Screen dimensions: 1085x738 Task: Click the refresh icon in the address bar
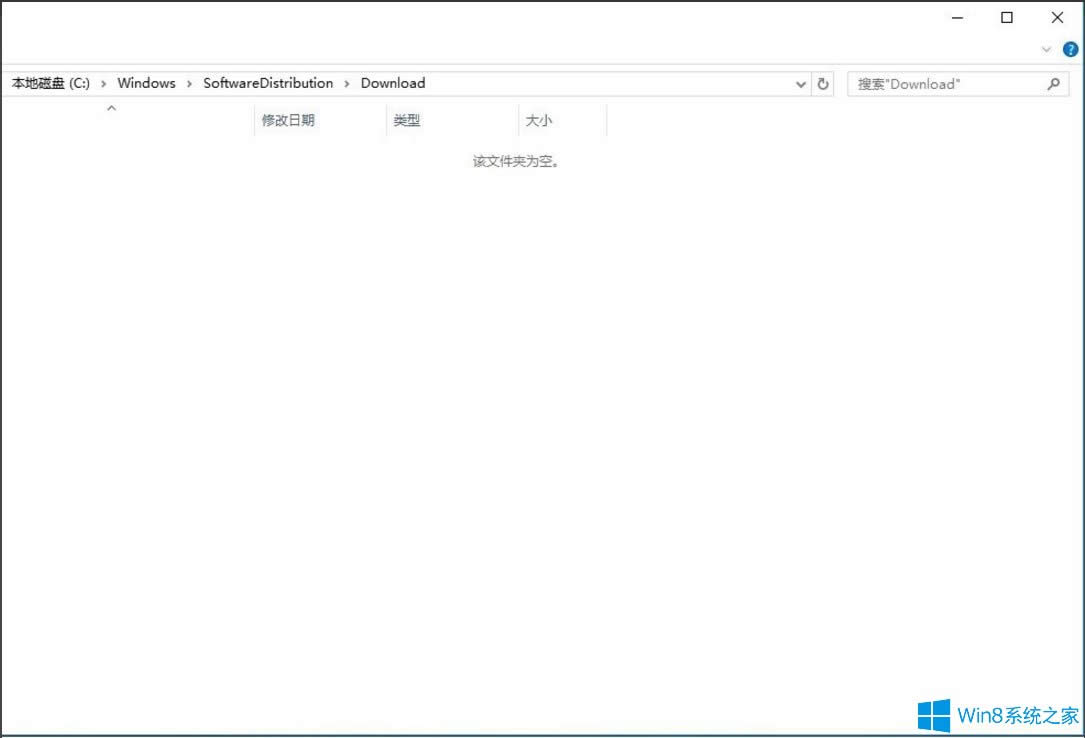coord(822,84)
